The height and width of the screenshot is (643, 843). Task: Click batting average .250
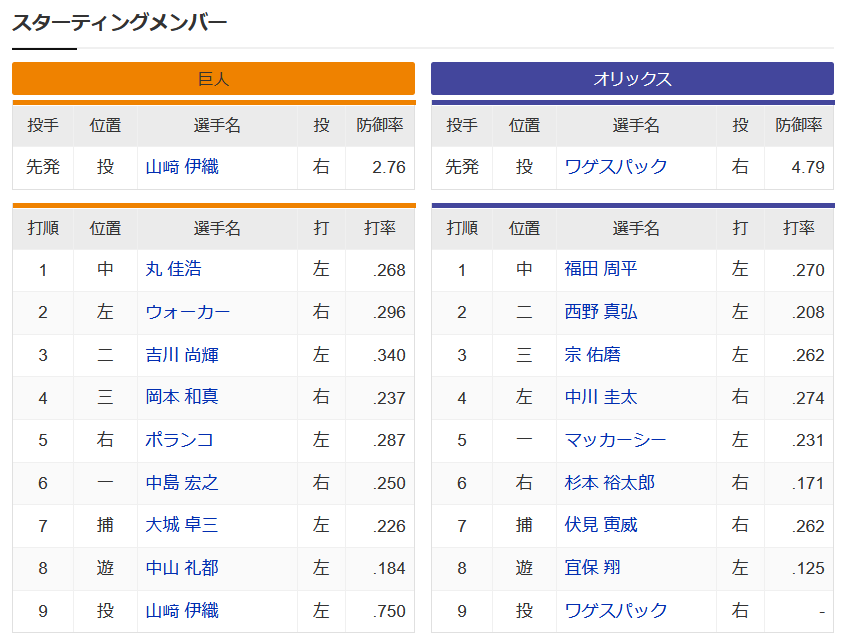click(389, 483)
